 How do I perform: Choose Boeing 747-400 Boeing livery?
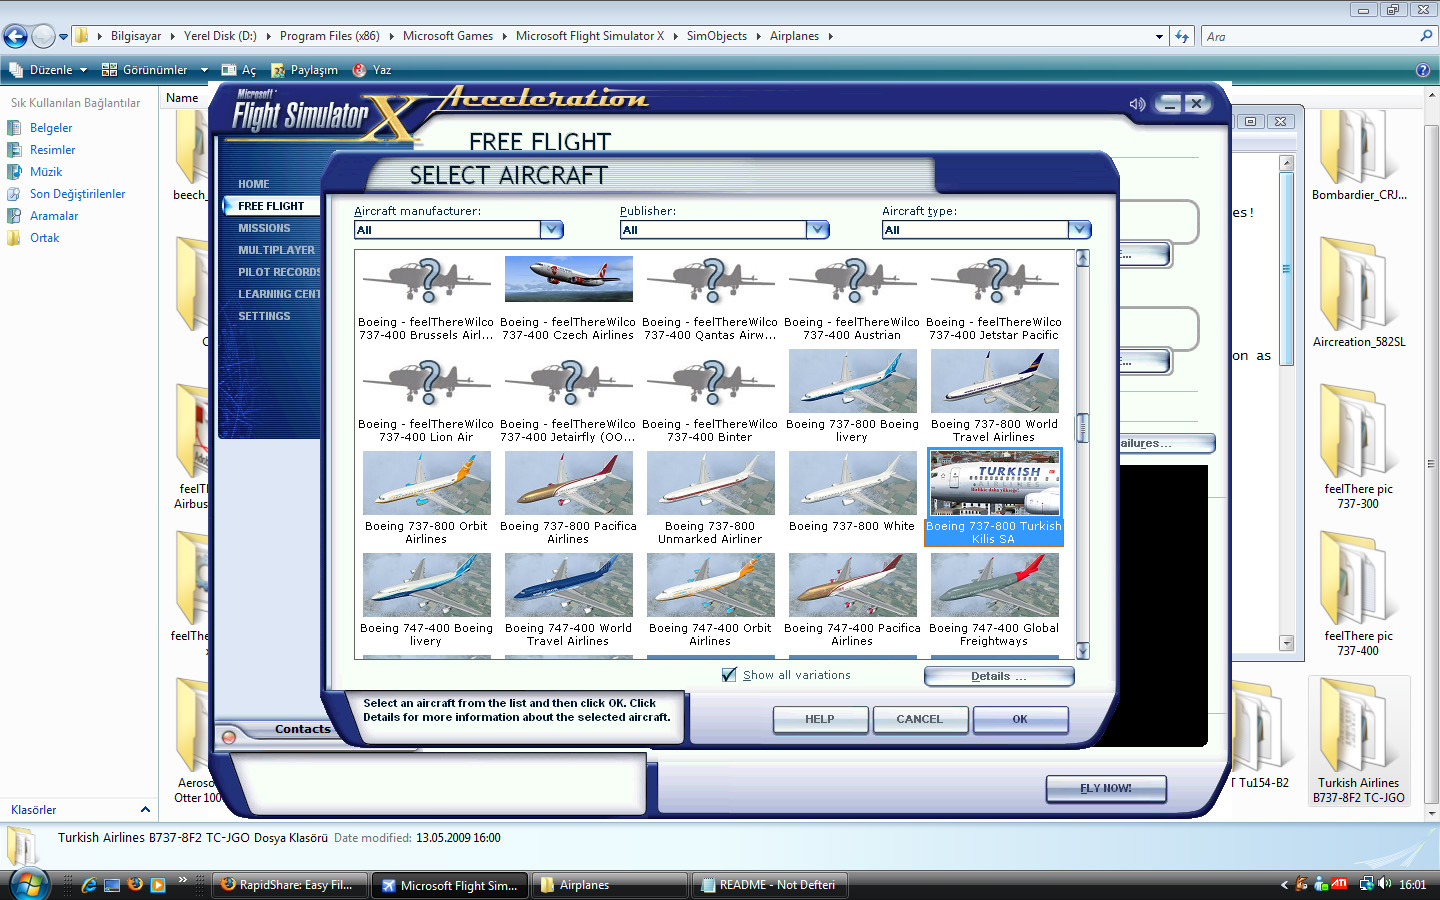(x=426, y=585)
